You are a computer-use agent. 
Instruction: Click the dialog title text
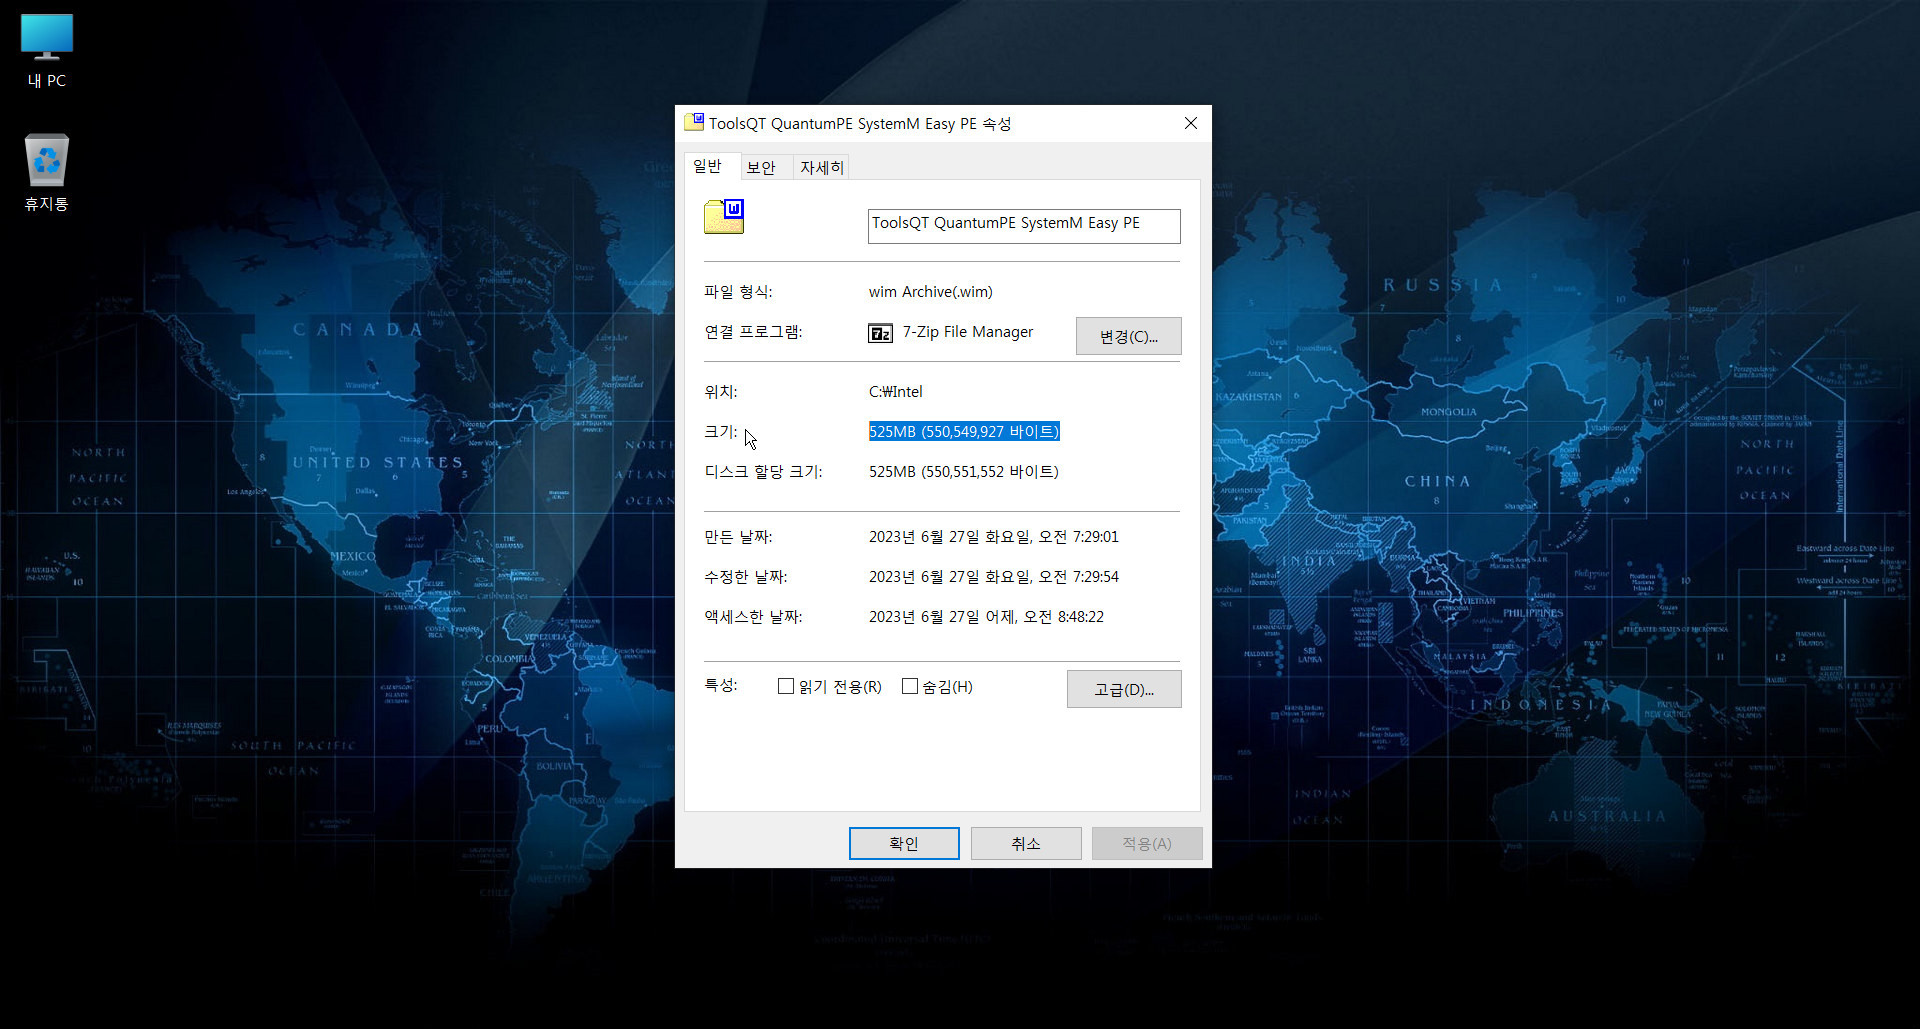click(x=860, y=123)
